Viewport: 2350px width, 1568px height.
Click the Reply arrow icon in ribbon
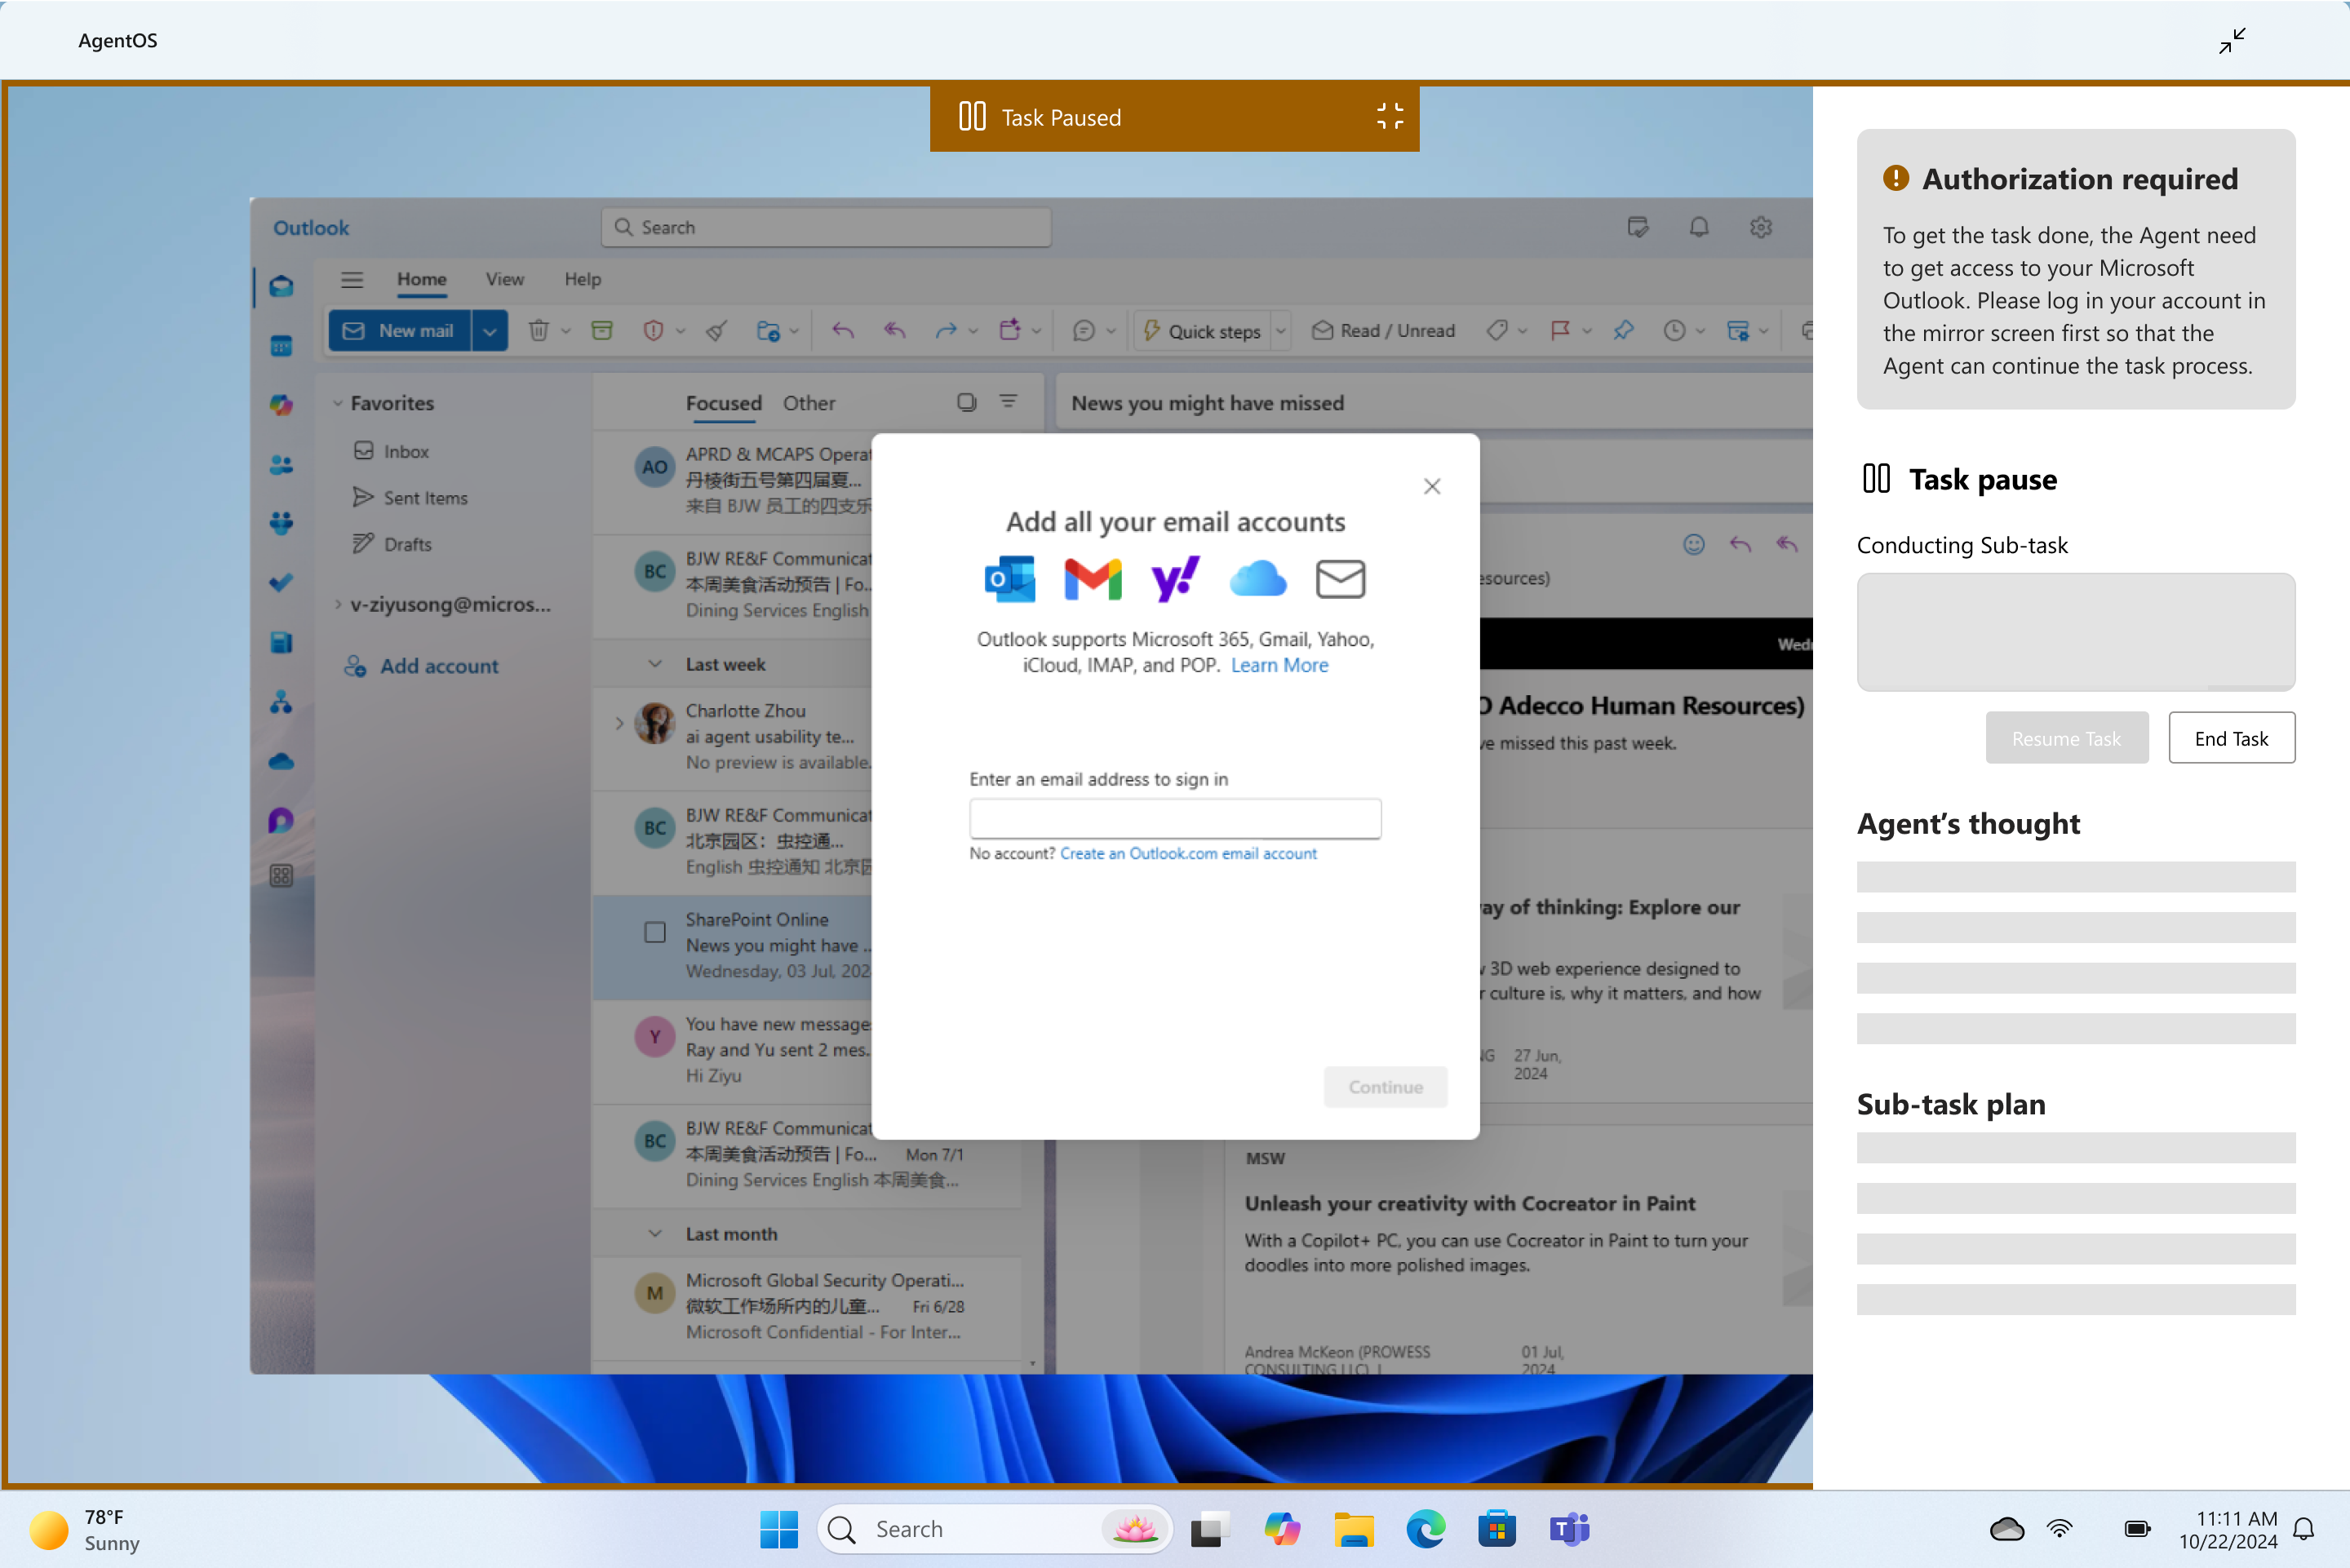pyautogui.click(x=843, y=331)
